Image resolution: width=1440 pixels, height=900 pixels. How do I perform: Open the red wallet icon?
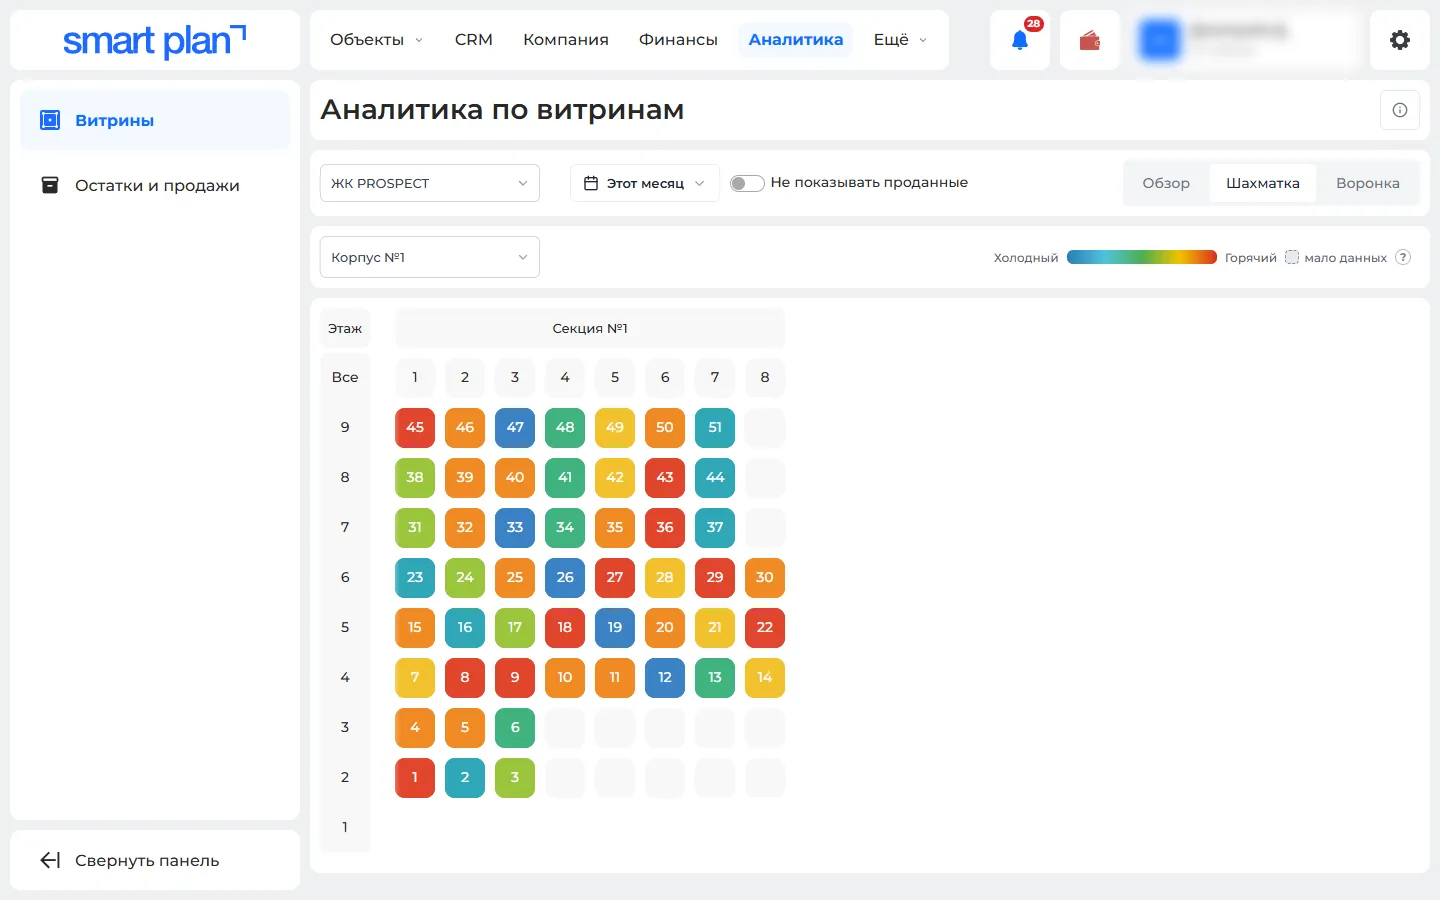click(x=1090, y=40)
